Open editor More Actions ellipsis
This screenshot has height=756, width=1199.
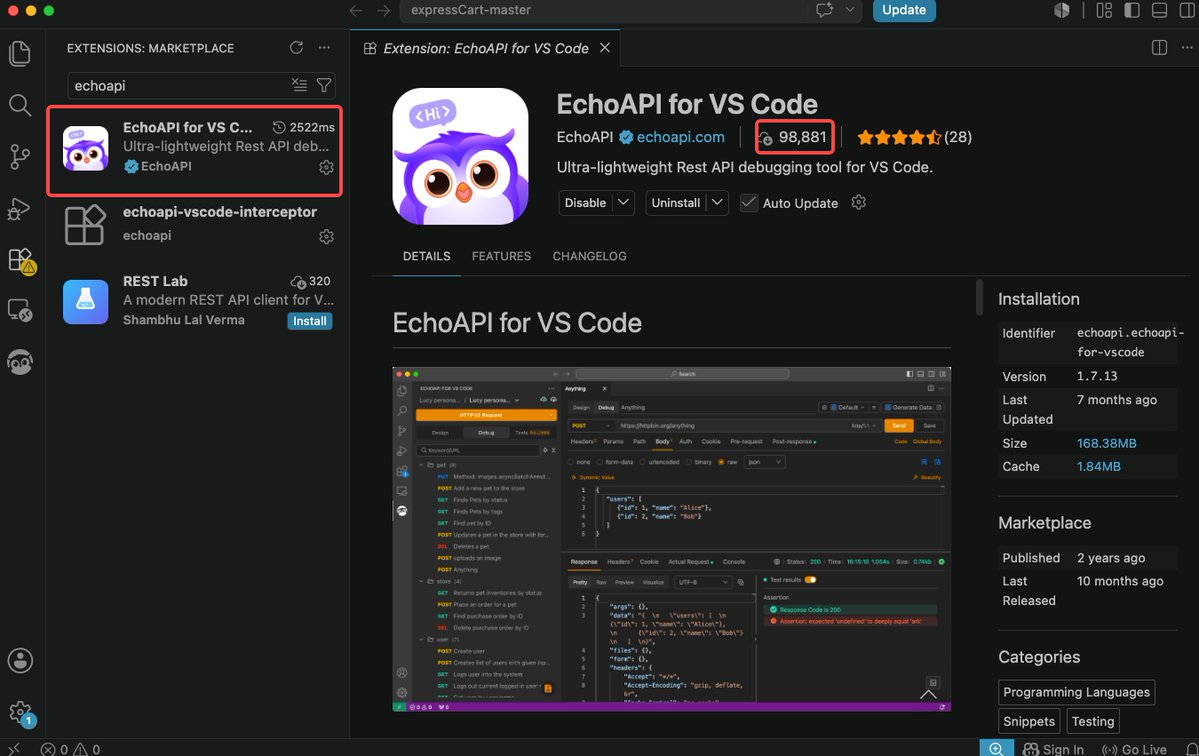pos(1187,47)
